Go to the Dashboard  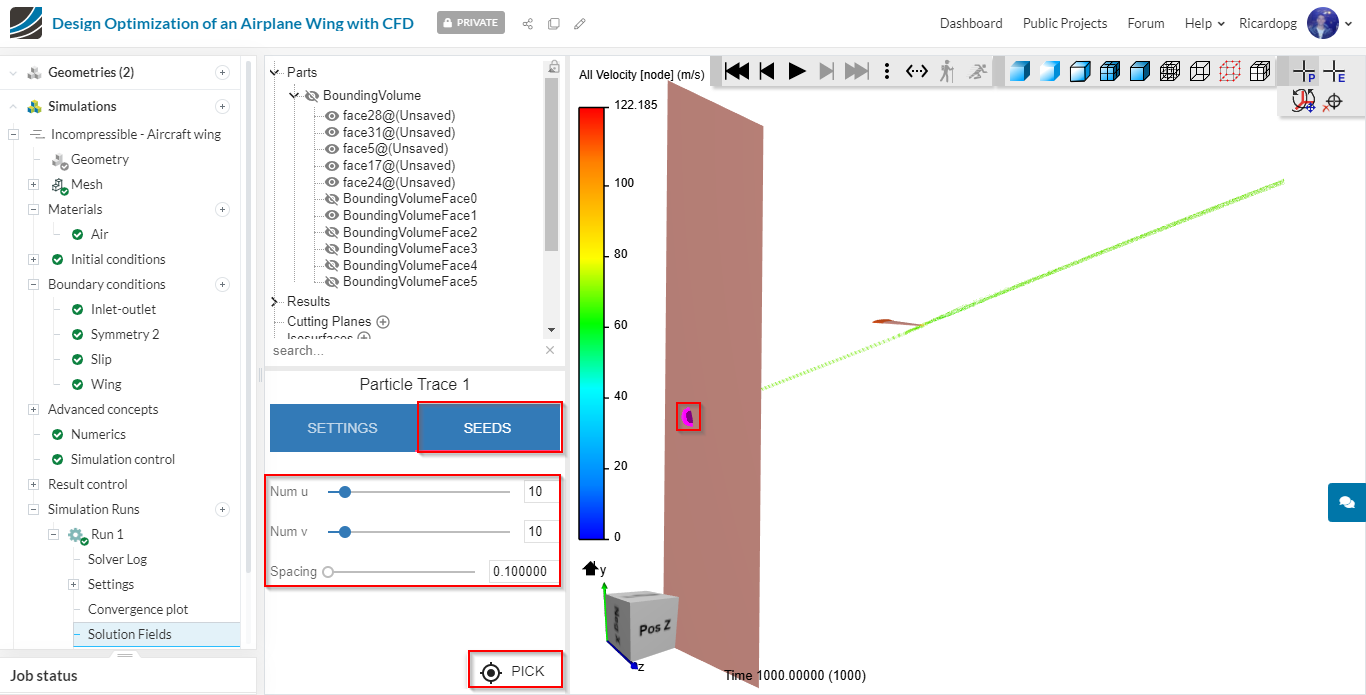click(971, 23)
